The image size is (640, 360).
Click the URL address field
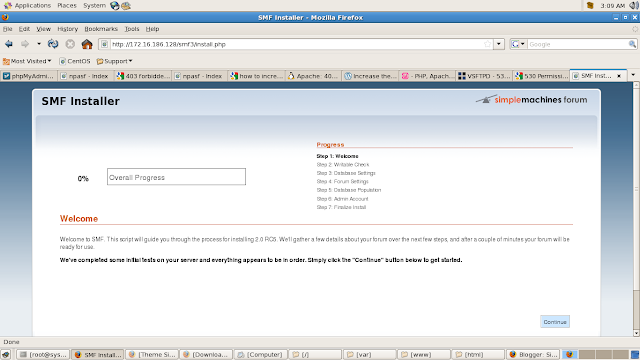pyautogui.click(x=297, y=44)
